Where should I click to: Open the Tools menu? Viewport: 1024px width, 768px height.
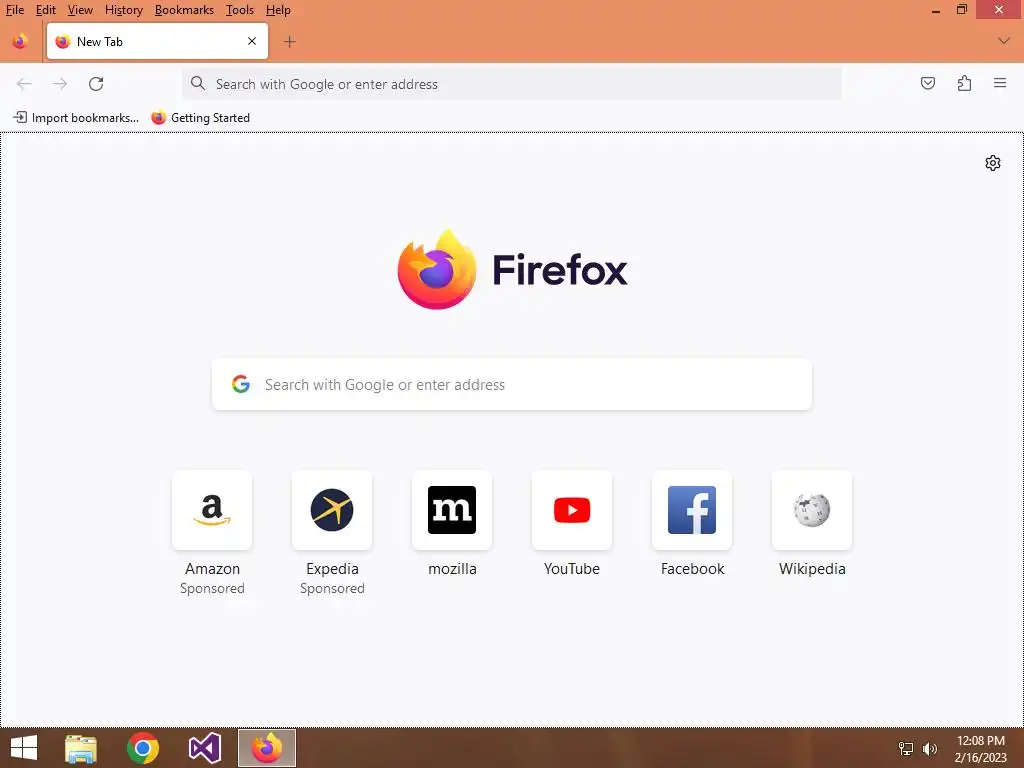pyautogui.click(x=240, y=10)
